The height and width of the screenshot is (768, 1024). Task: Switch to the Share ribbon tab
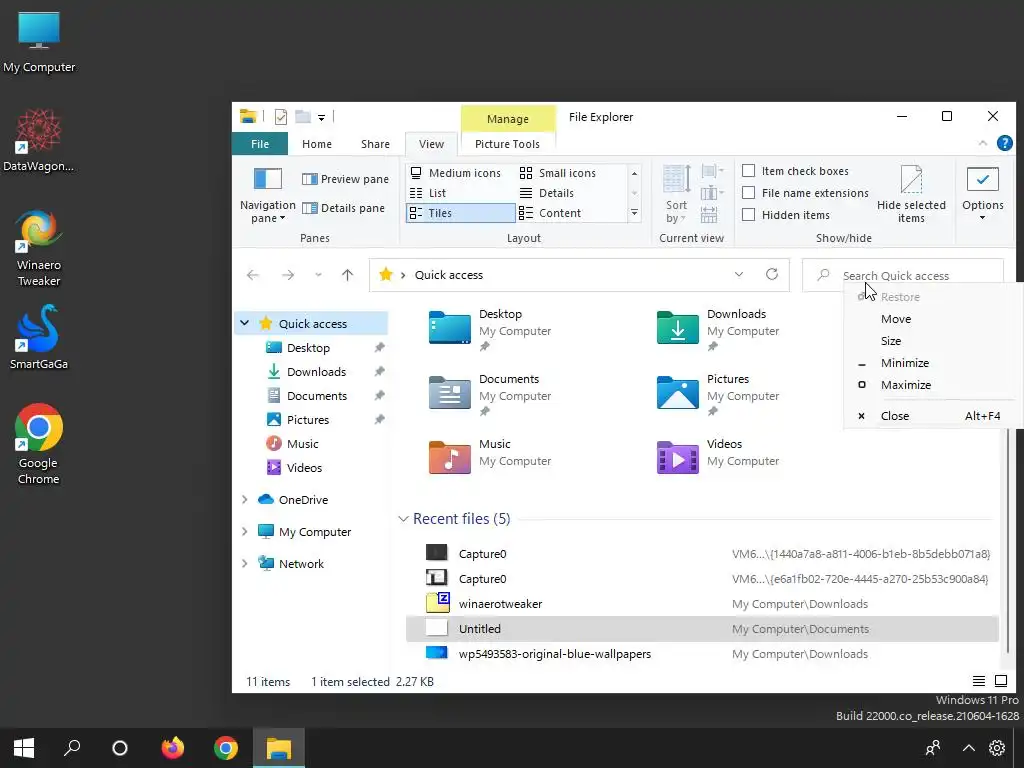[x=376, y=144]
